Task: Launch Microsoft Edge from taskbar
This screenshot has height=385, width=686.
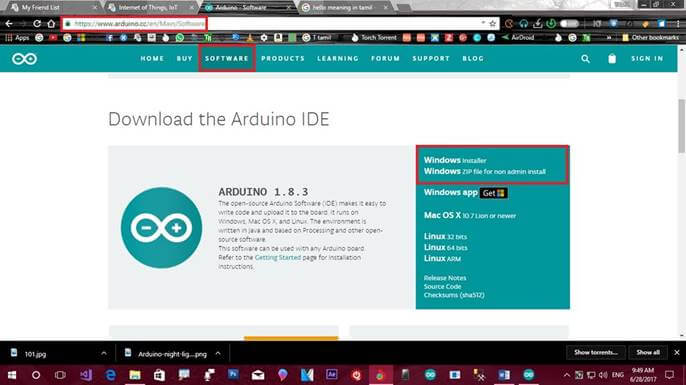Action: pos(111,375)
